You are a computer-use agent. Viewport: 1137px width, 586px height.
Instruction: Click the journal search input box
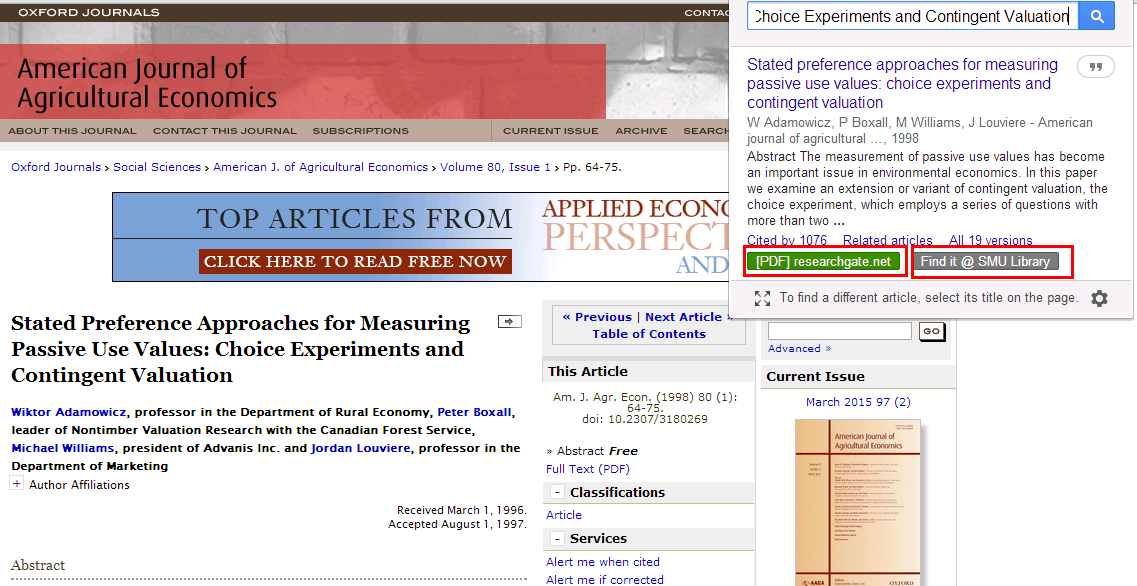pyautogui.click(x=840, y=331)
